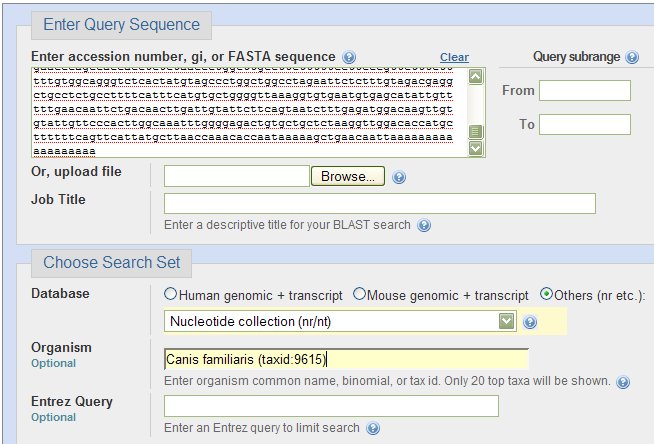The image size is (654, 444).
Task: Focus the Query subrange From field
Action: point(585,90)
